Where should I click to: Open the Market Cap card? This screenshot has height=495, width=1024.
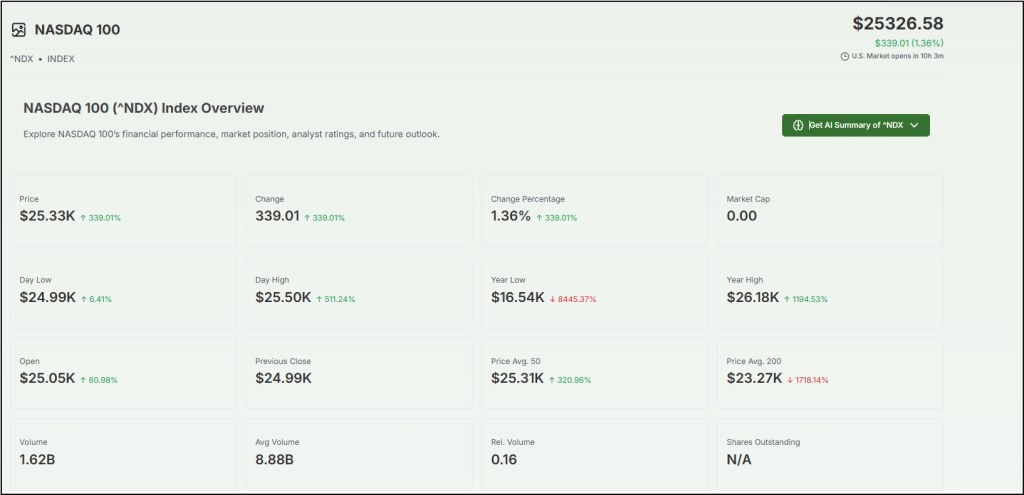tap(829, 210)
